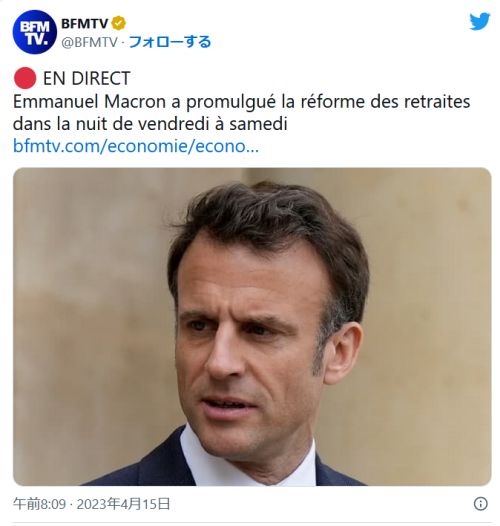This screenshot has width=500, height=526.
Task: Click the name Emmanuel Macron in tweet text
Action: [90, 102]
